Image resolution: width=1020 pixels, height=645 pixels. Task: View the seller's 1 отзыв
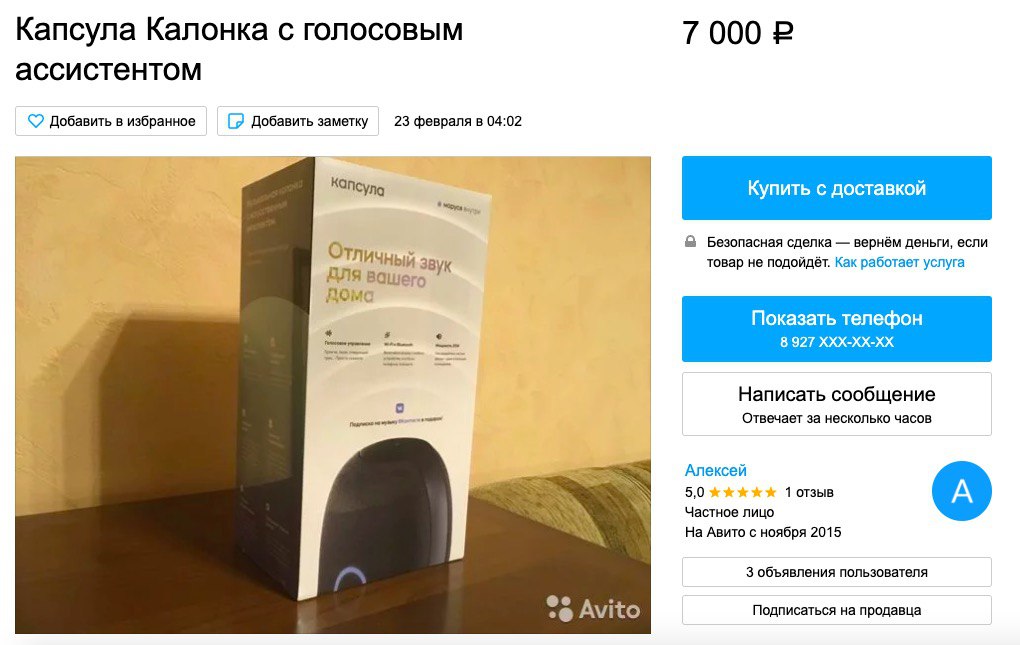809,492
